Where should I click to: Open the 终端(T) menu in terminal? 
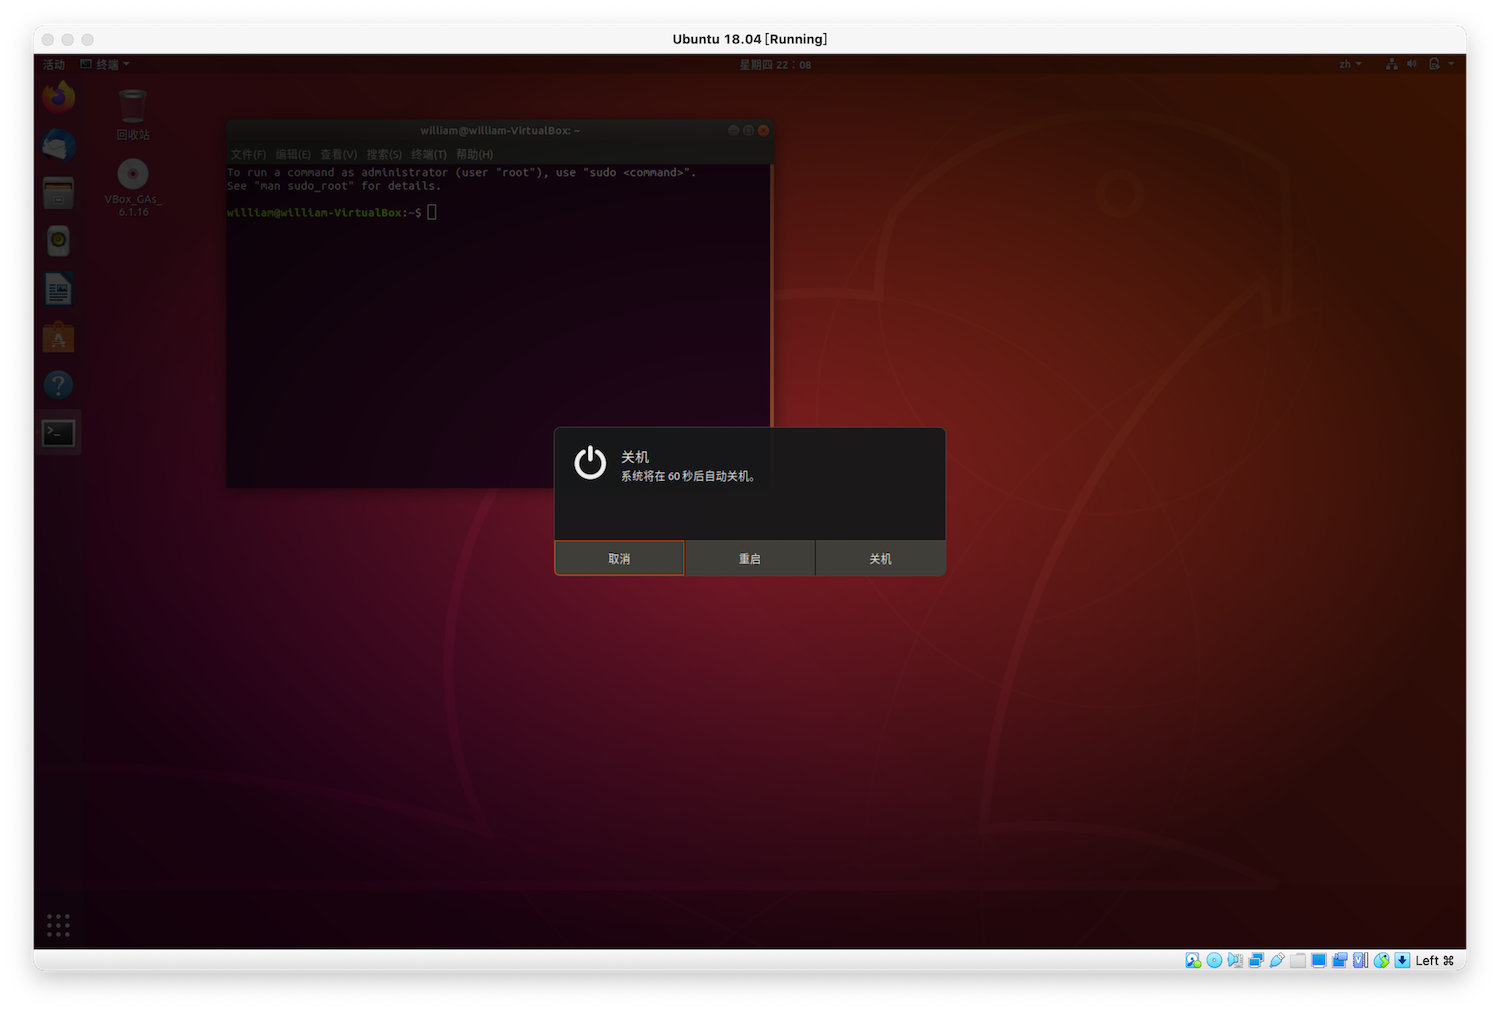coord(429,154)
